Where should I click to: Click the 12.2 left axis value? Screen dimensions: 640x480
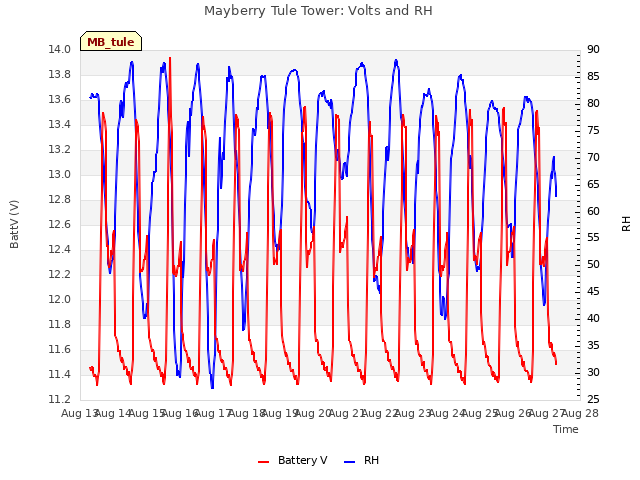coord(59,274)
